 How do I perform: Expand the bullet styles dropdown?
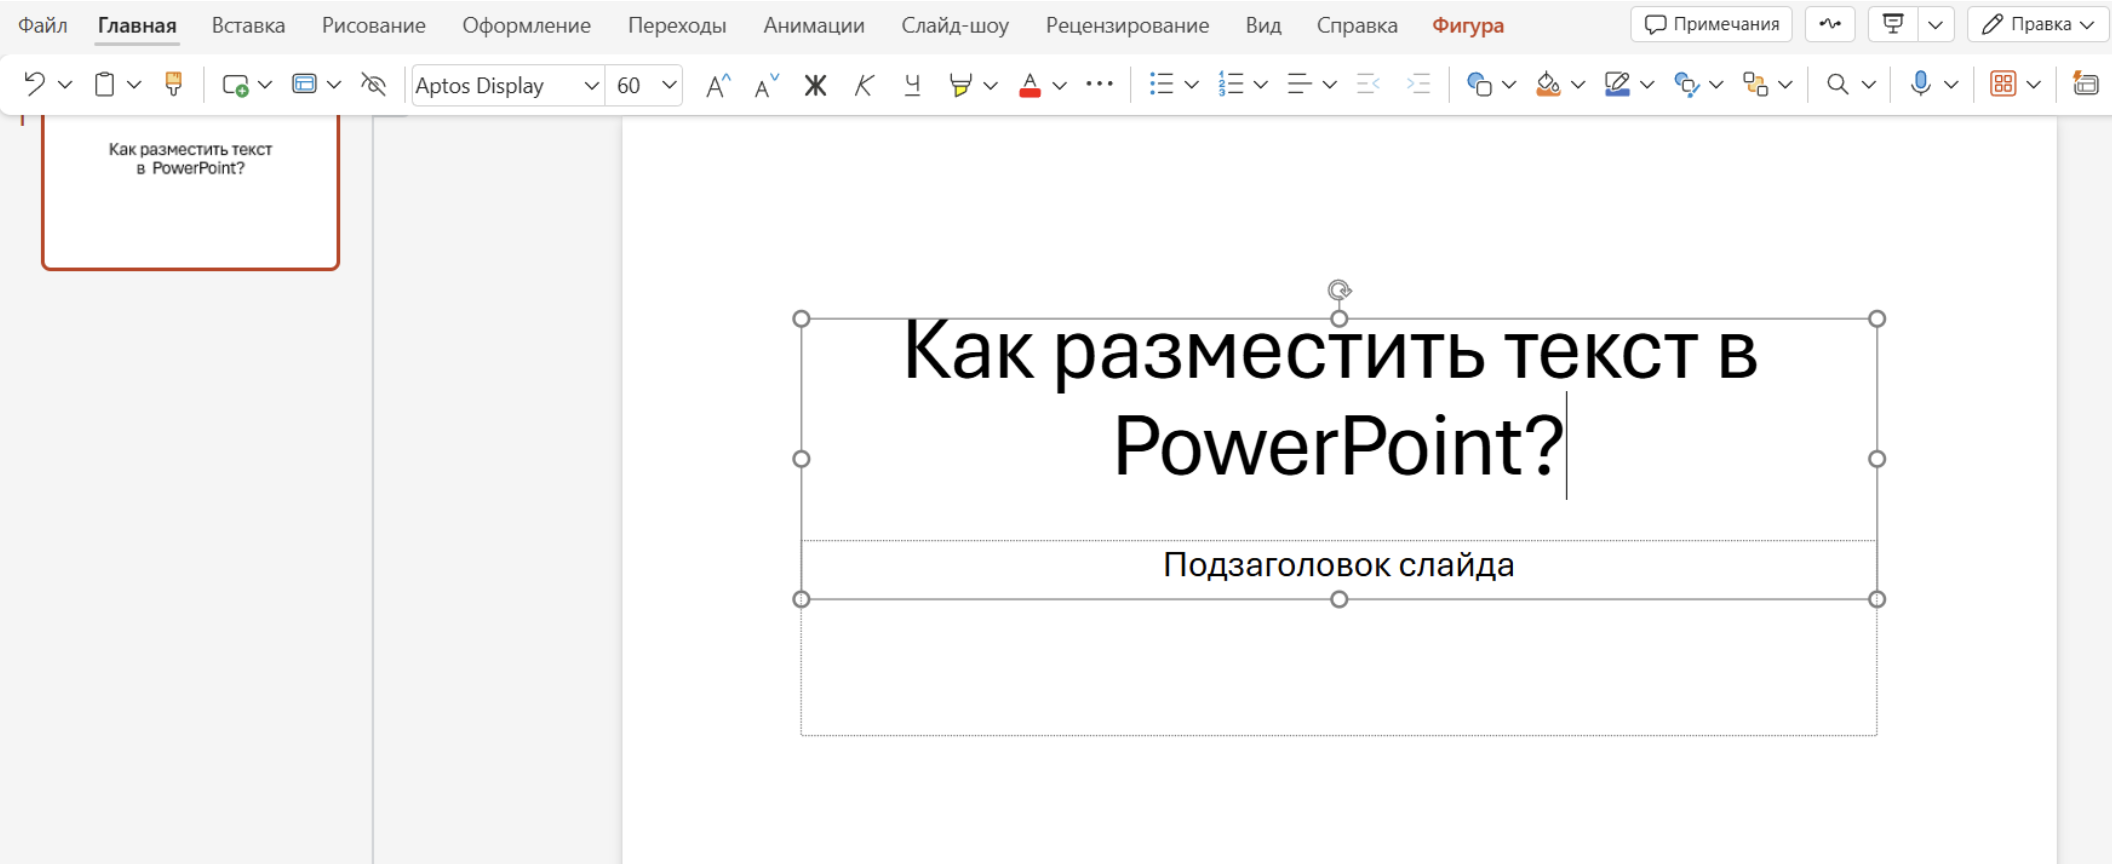tap(1191, 85)
